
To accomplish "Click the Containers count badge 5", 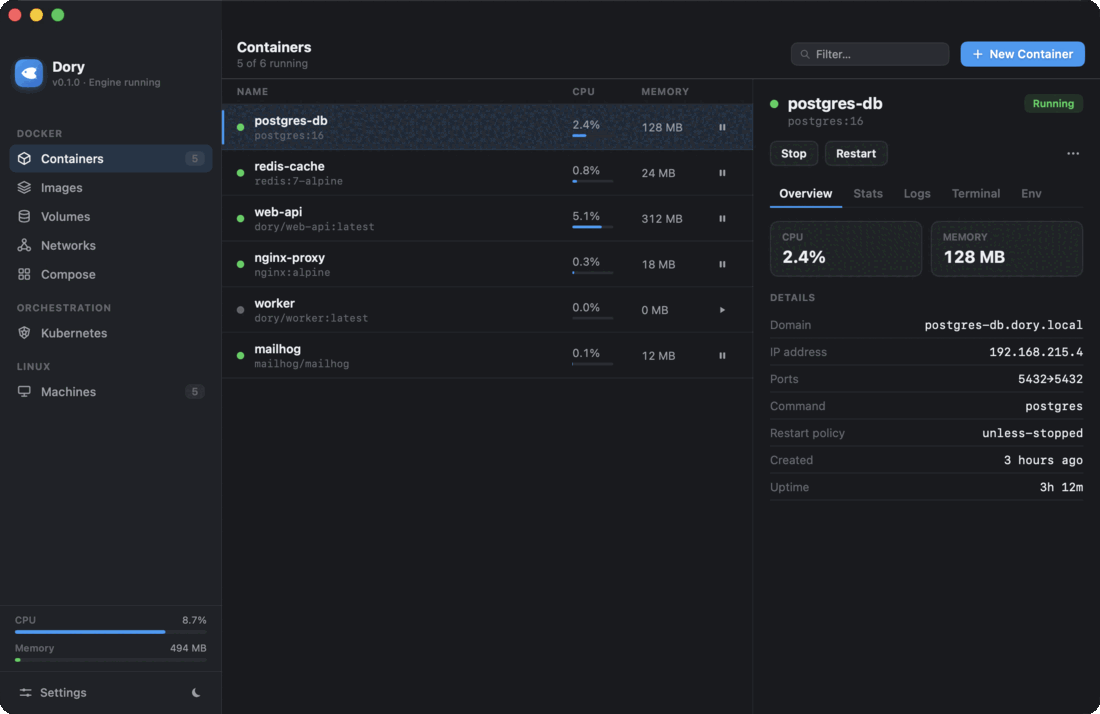I will [194, 159].
